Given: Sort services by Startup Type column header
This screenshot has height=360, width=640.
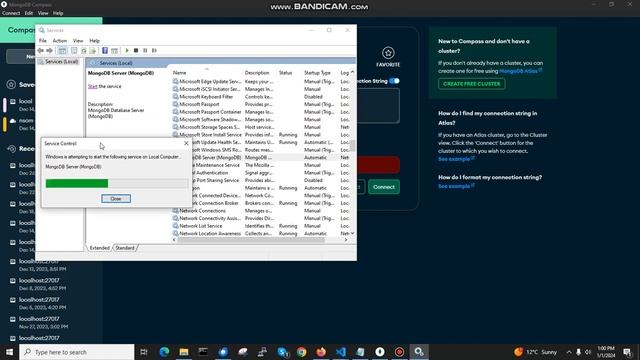Looking at the screenshot, I should [320, 73].
